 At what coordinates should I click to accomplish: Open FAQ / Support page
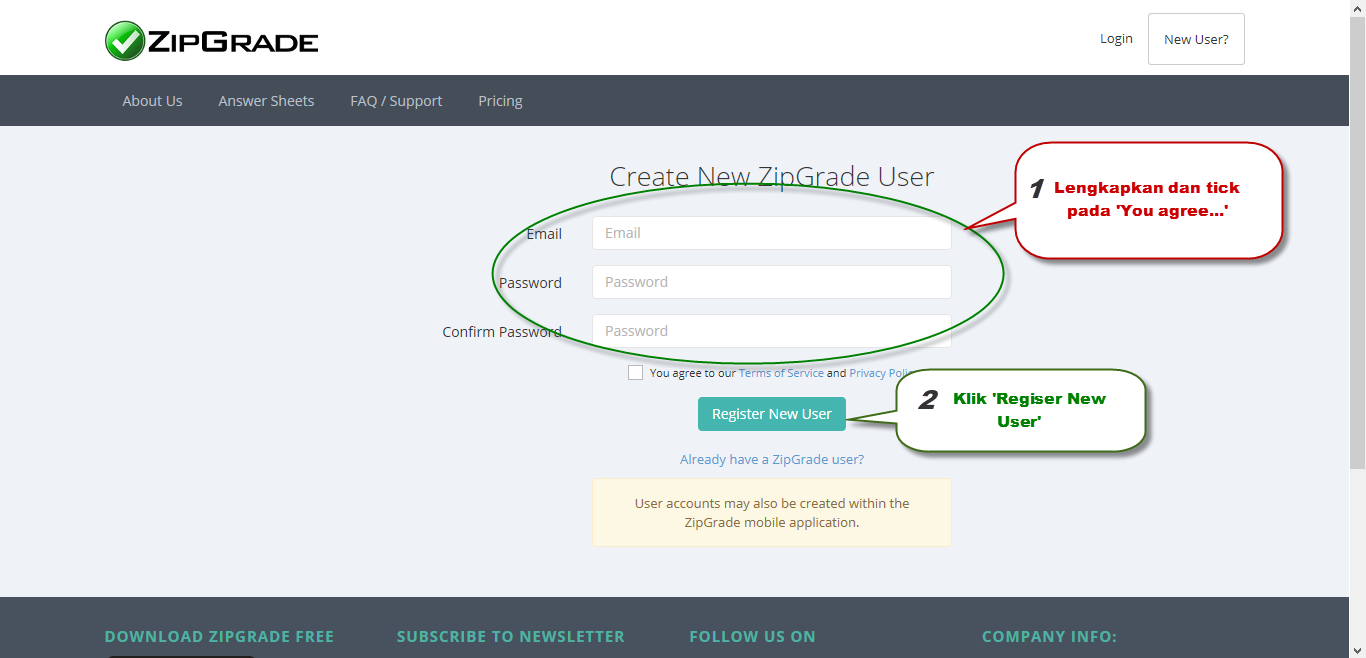click(396, 101)
